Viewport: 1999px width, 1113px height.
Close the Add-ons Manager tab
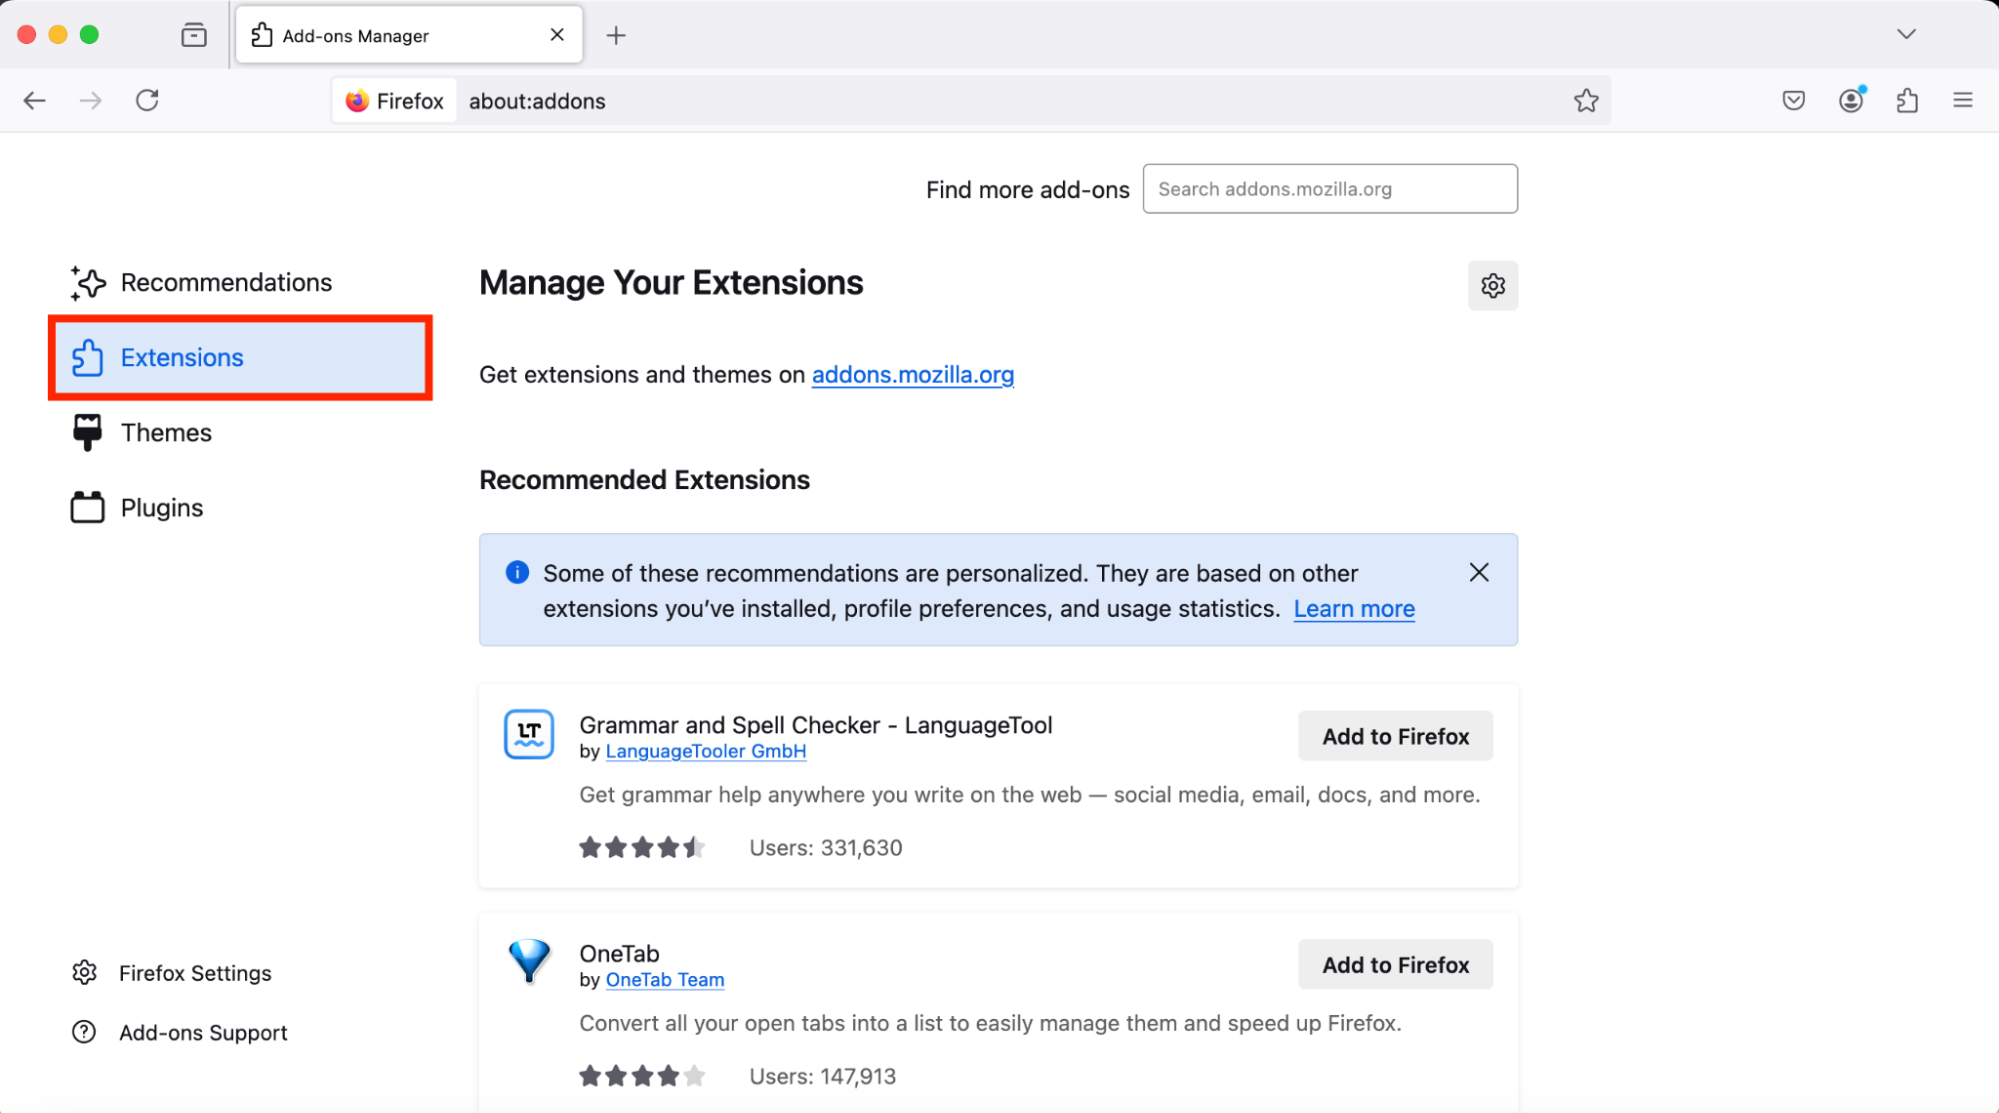[x=557, y=35]
